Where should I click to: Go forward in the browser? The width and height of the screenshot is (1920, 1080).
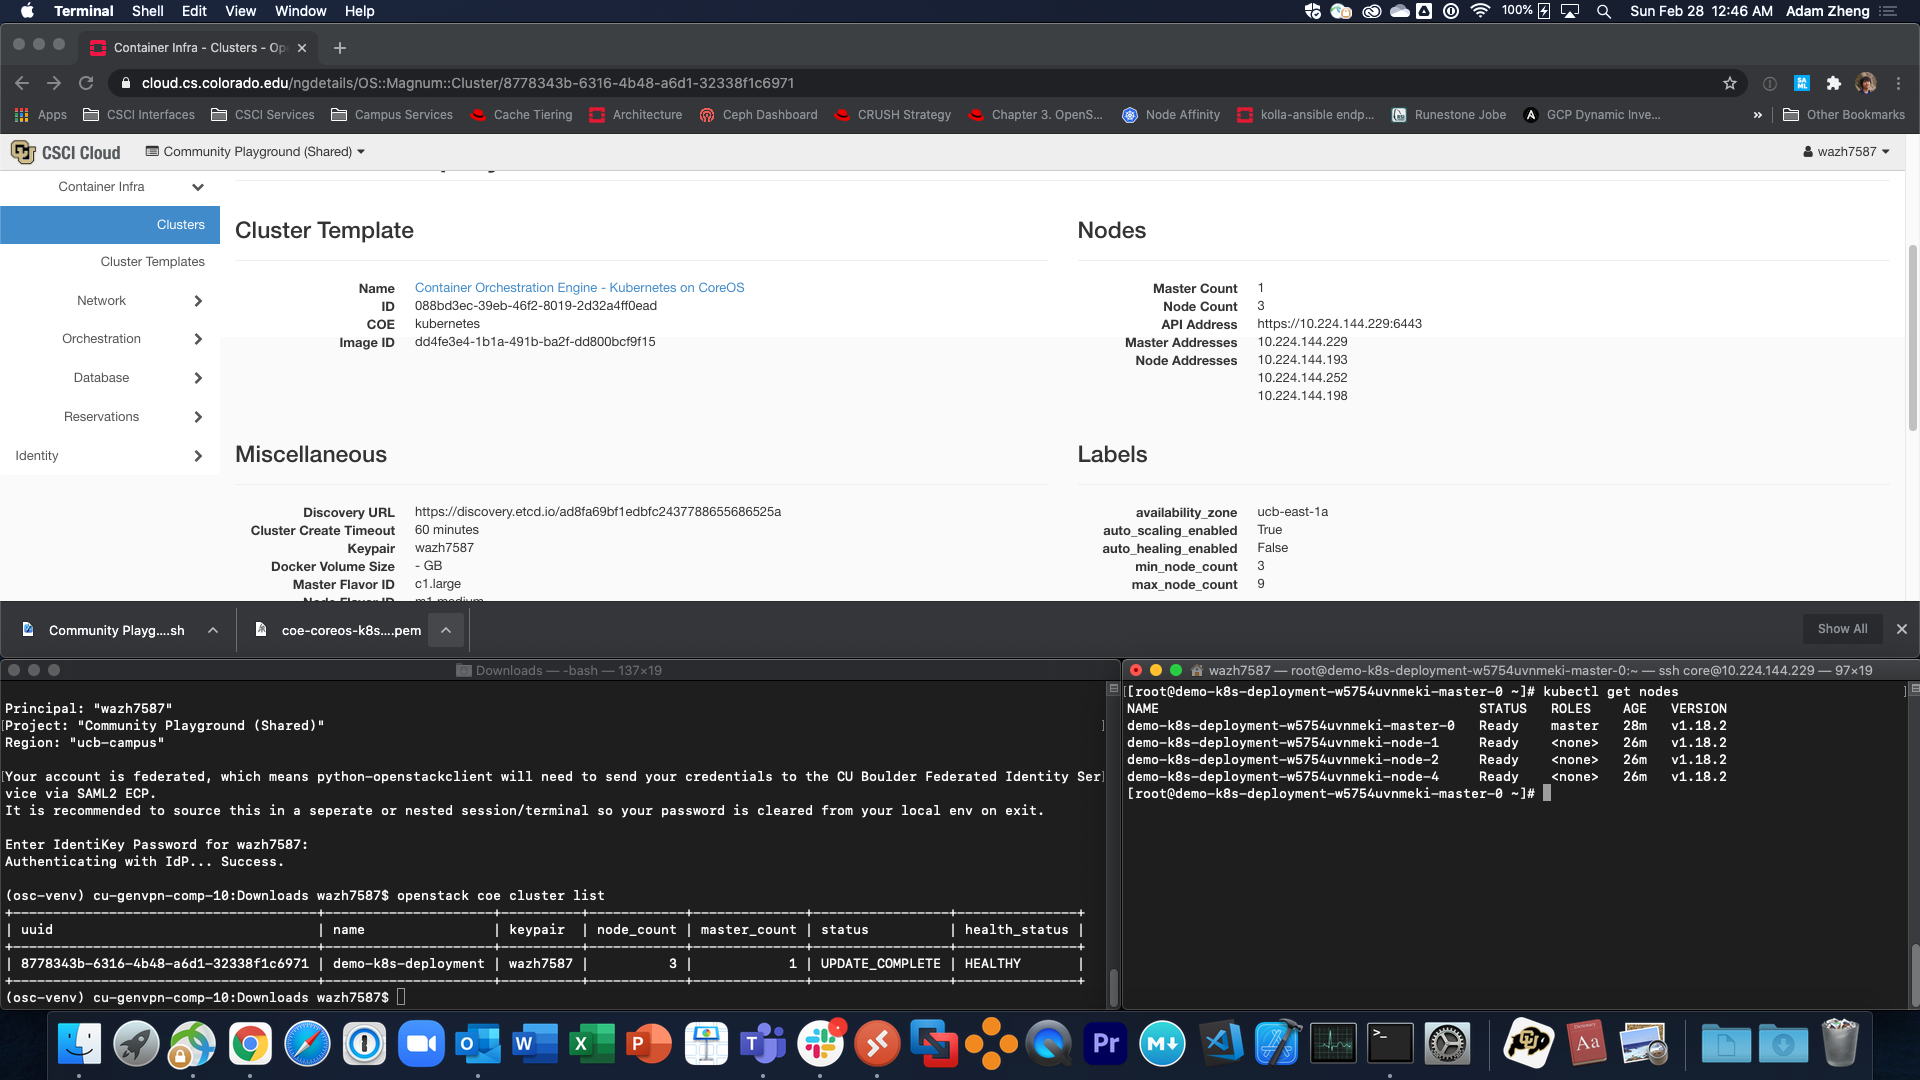[x=54, y=83]
